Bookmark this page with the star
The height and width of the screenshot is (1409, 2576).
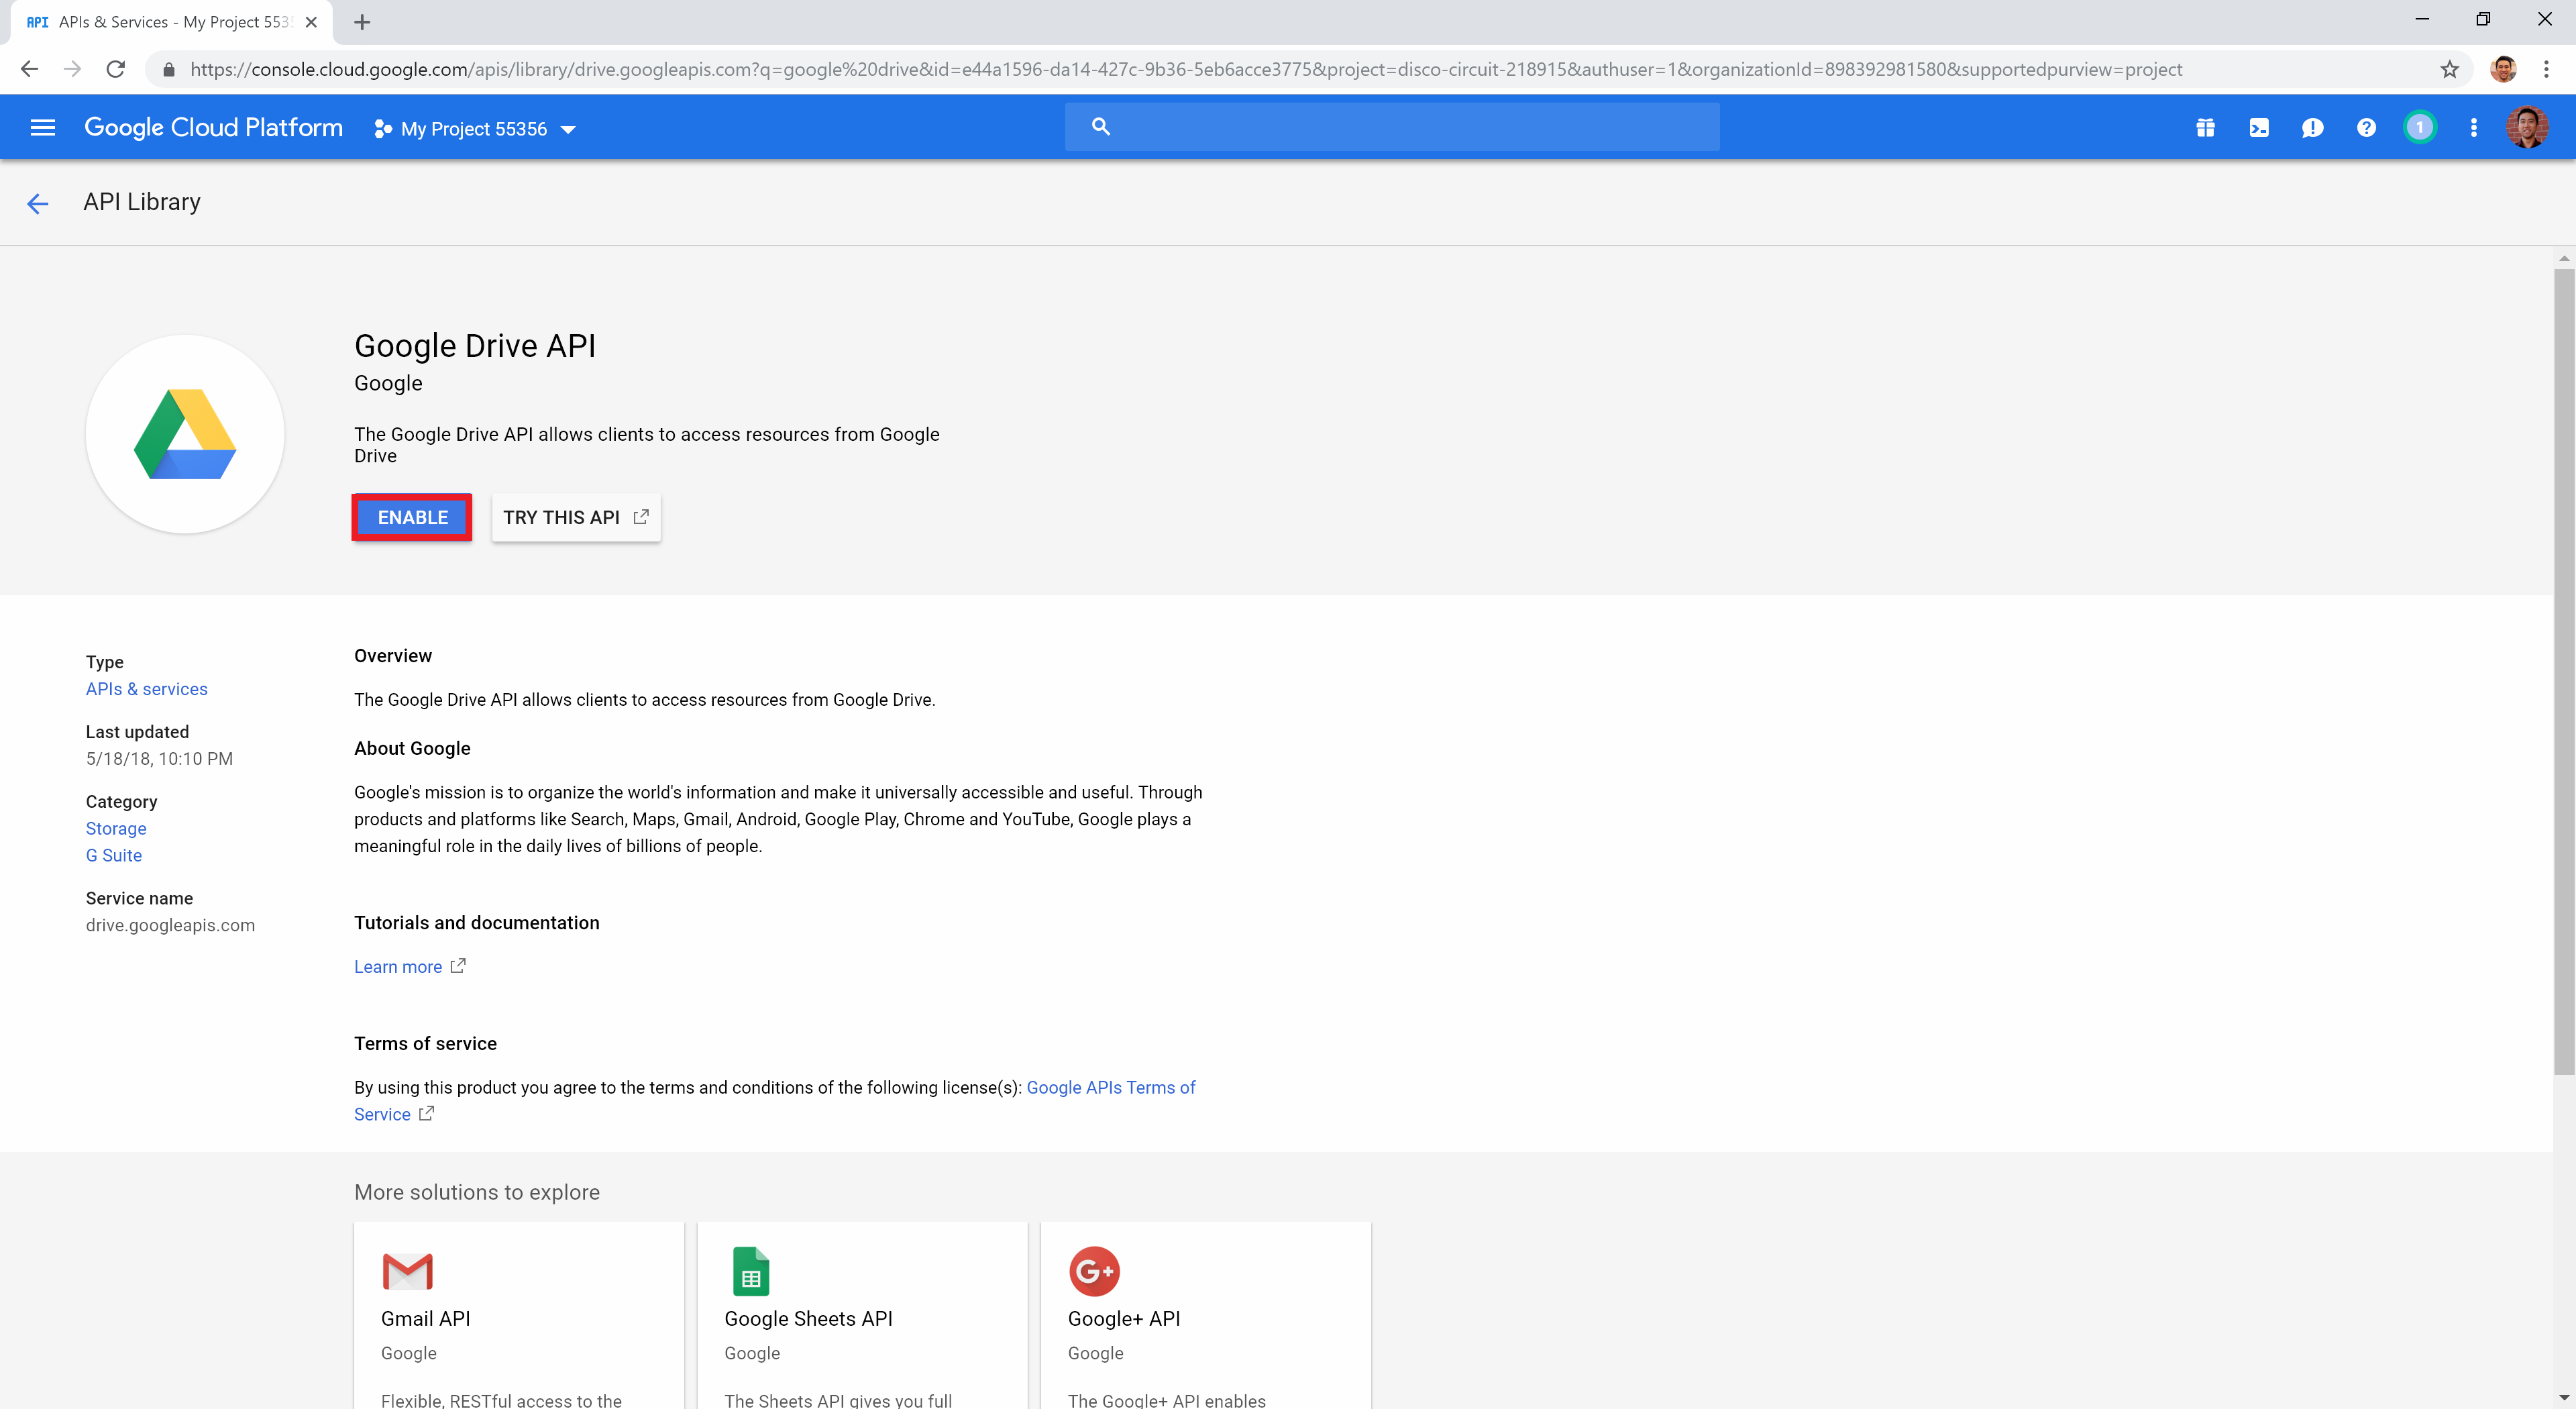click(2449, 69)
